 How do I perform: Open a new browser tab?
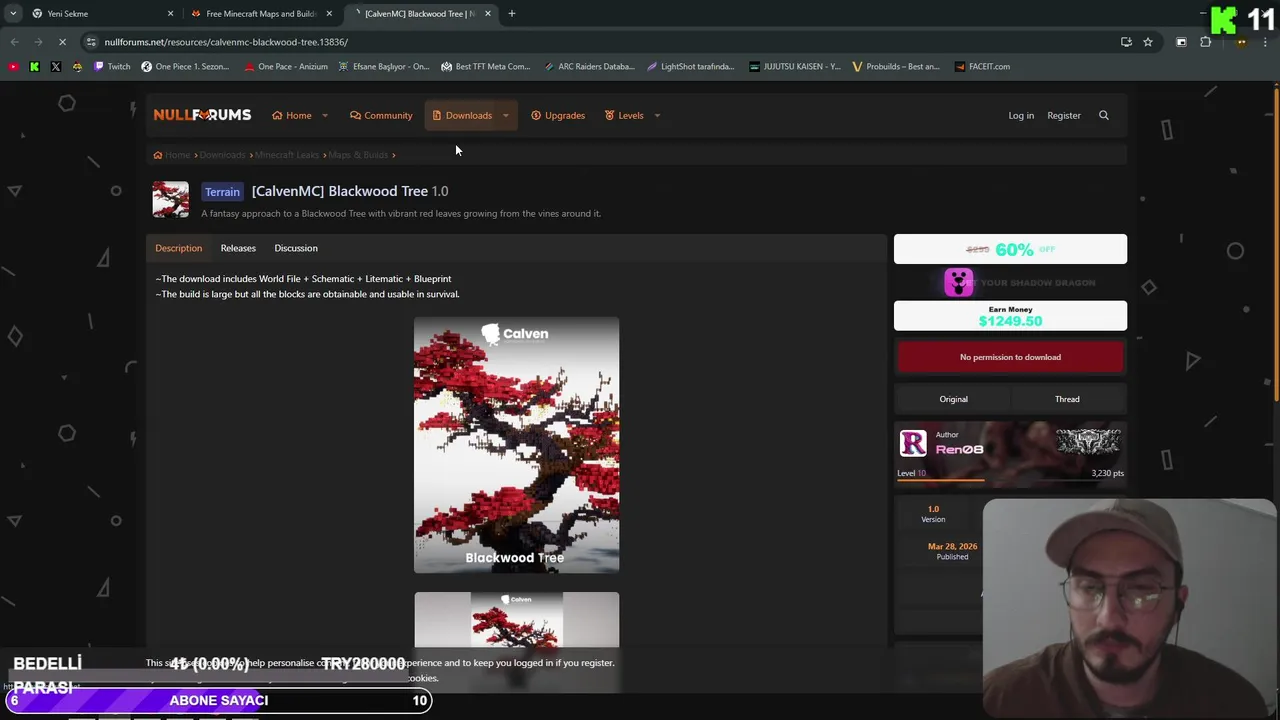512,14
